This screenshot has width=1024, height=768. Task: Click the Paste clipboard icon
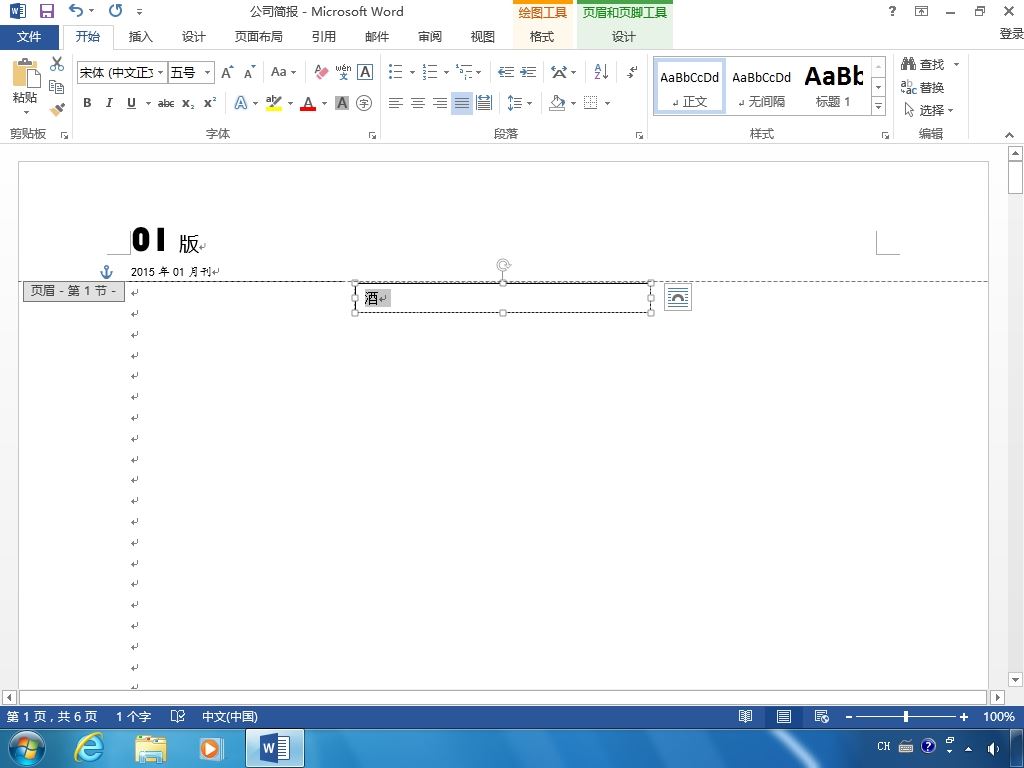25,73
